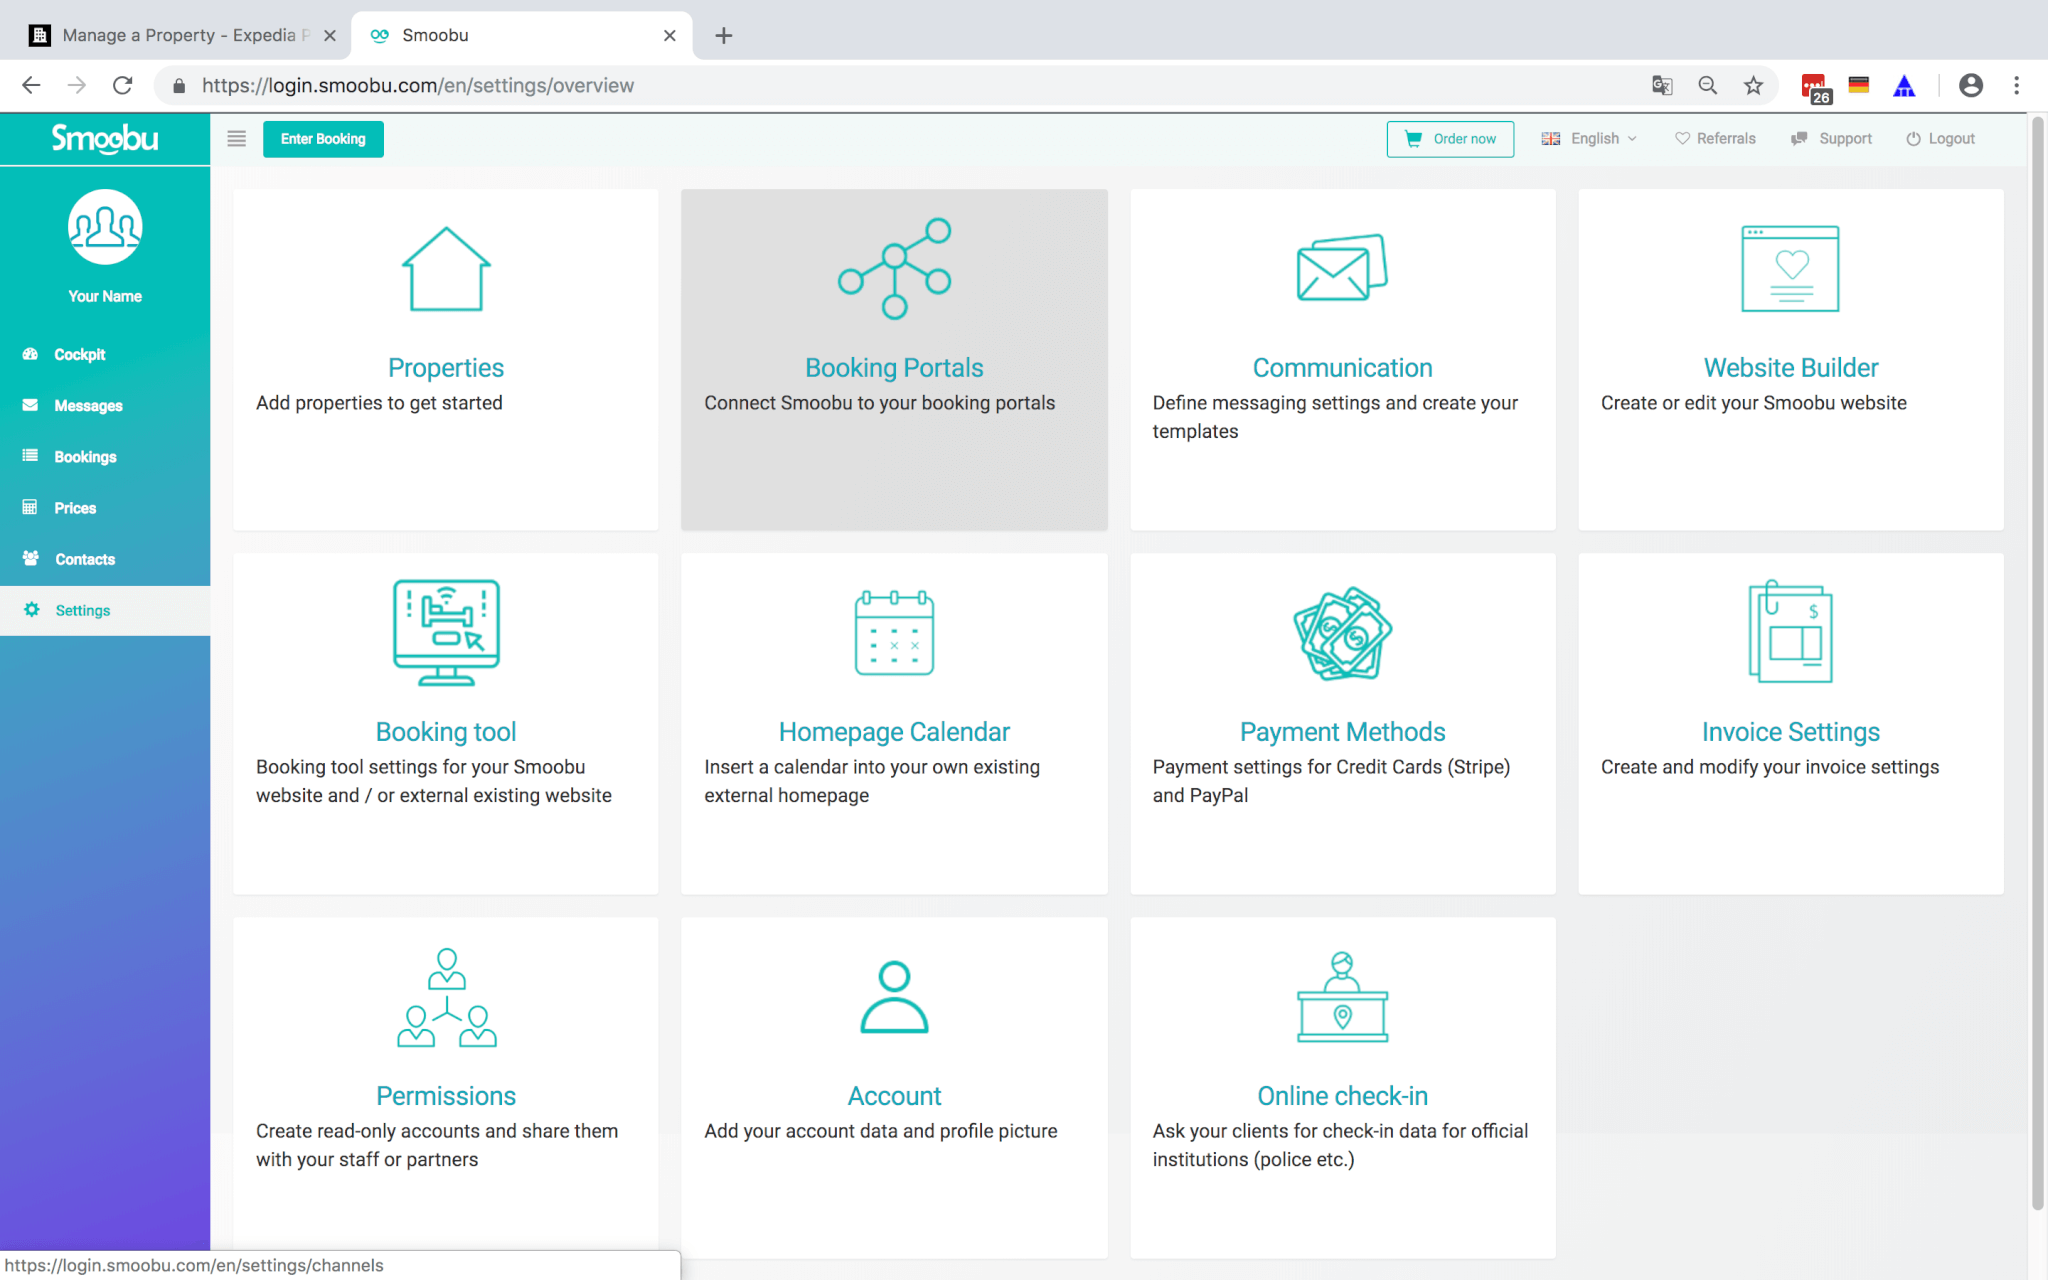Open Chrome three-dot menu
The image size is (2048, 1280).
point(2016,86)
